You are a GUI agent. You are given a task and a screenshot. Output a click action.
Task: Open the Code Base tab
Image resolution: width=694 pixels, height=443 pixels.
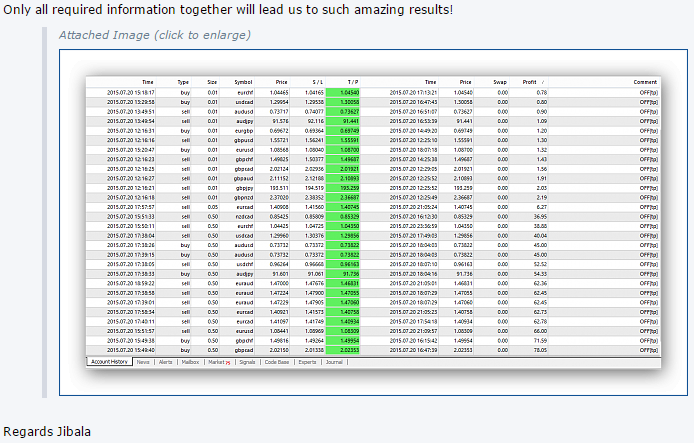tap(277, 362)
